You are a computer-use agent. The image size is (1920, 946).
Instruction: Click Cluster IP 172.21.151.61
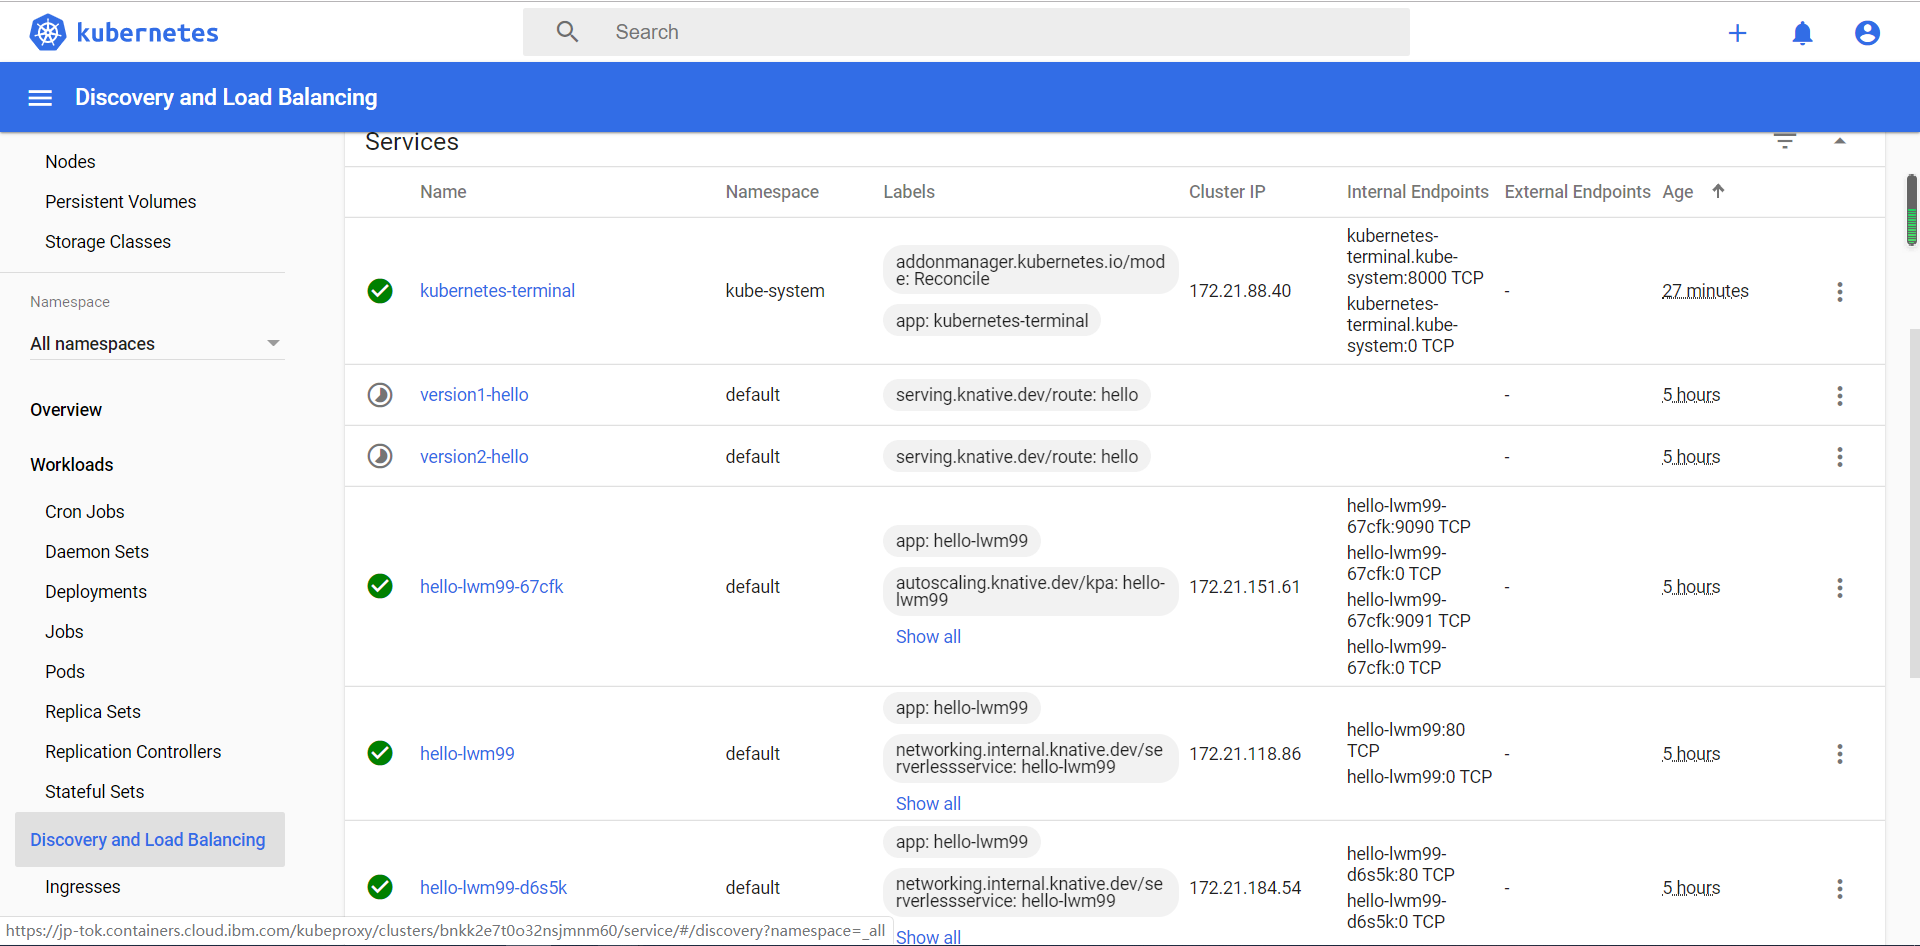(x=1245, y=587)
